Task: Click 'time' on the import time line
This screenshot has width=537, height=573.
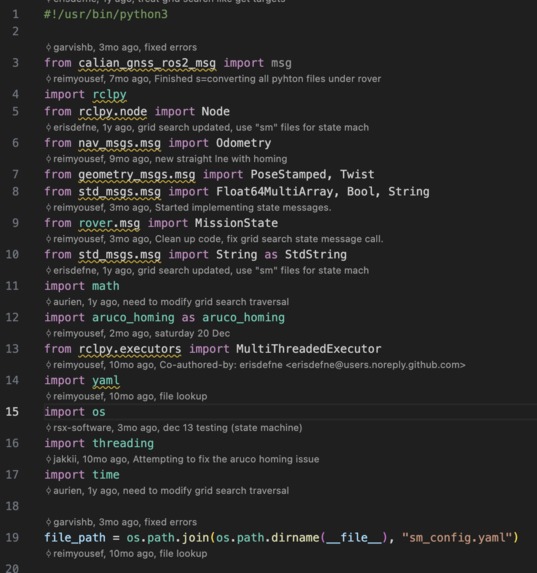Action: pos(106,475)
